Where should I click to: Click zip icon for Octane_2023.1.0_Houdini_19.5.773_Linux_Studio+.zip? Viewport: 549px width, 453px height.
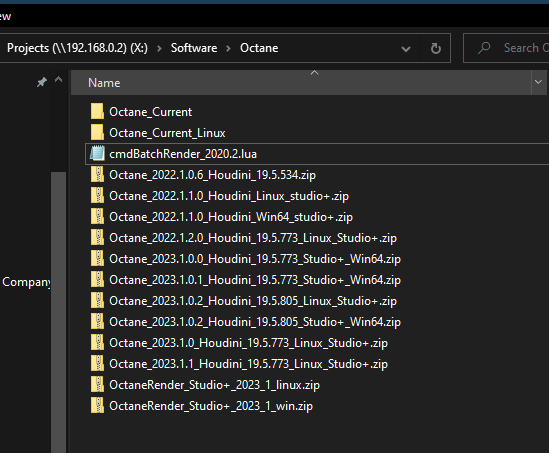pos(97,343)
